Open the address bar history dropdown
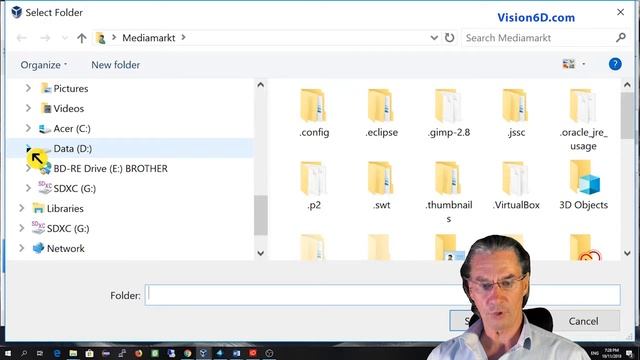Image resolution: width=640 pixels, height=360 pixels. coord(434,38)
